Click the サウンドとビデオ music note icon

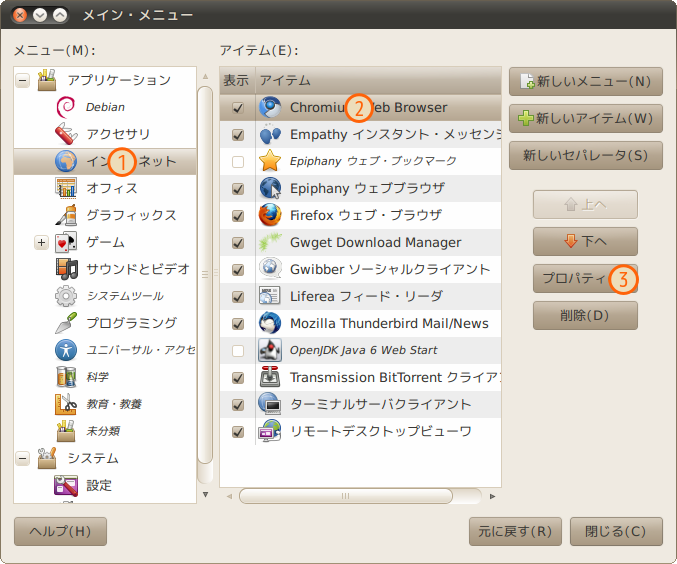click(x=66, y=269)
